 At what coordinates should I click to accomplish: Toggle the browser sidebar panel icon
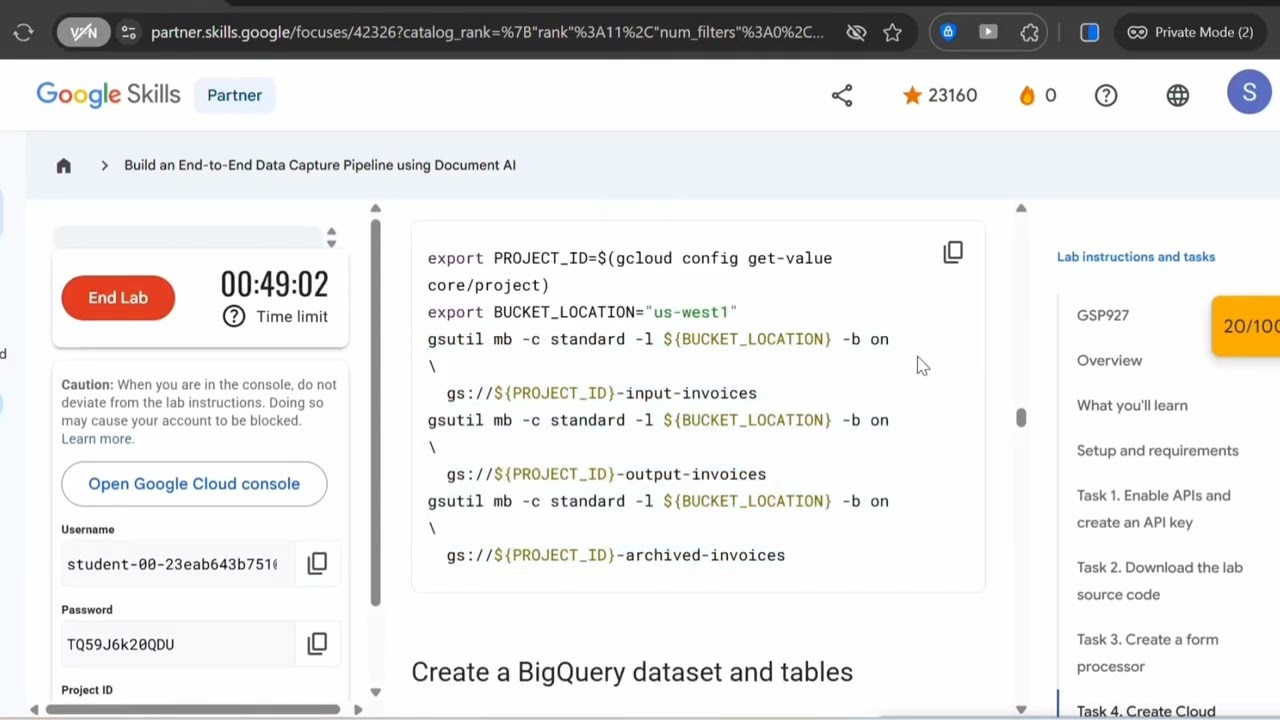click(x=1089, y=32)
